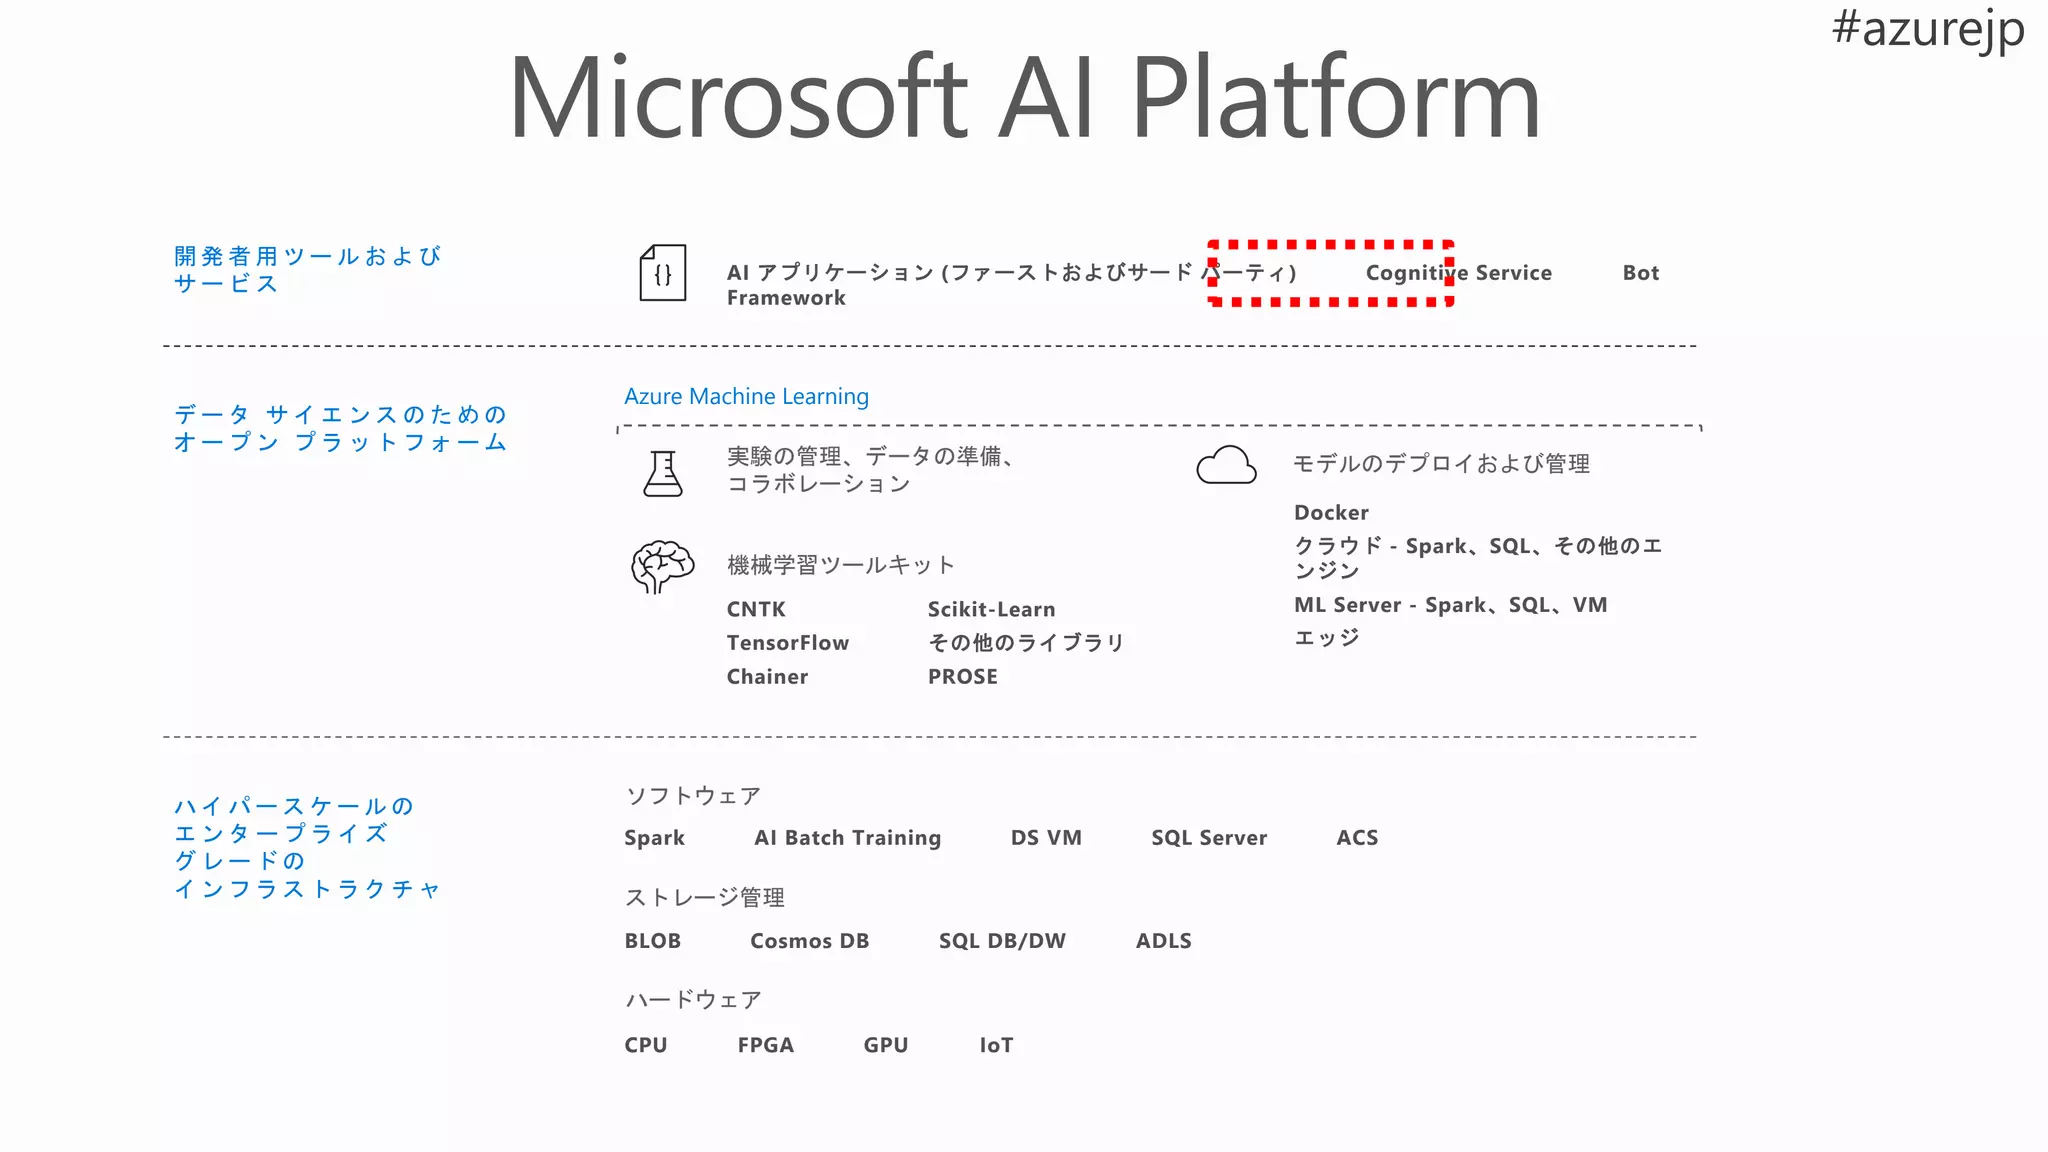2048x1152 pixels.
Task: Click the Microsoft AI Platform title
Action: (1024, 98)
